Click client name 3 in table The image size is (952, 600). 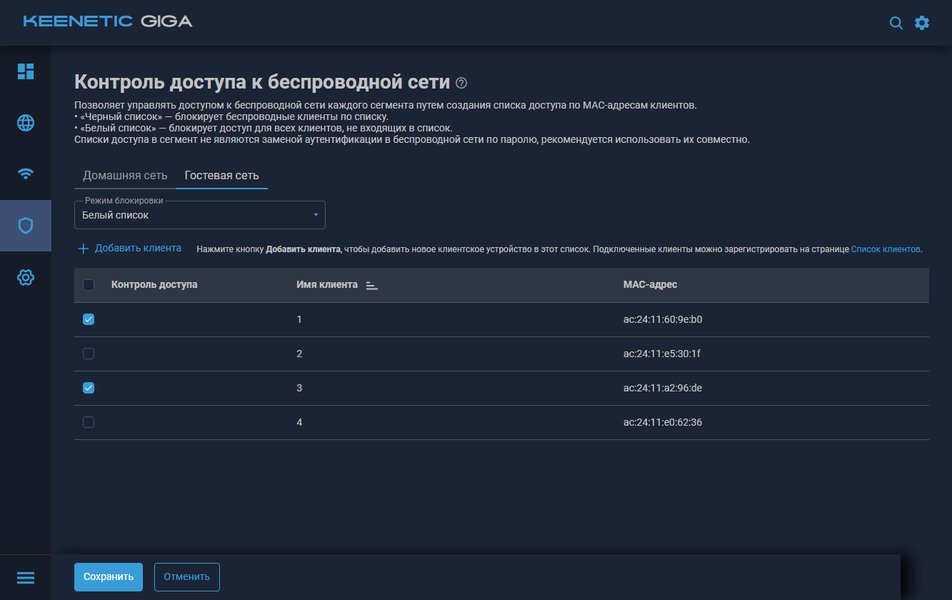[x=299, y=388]
